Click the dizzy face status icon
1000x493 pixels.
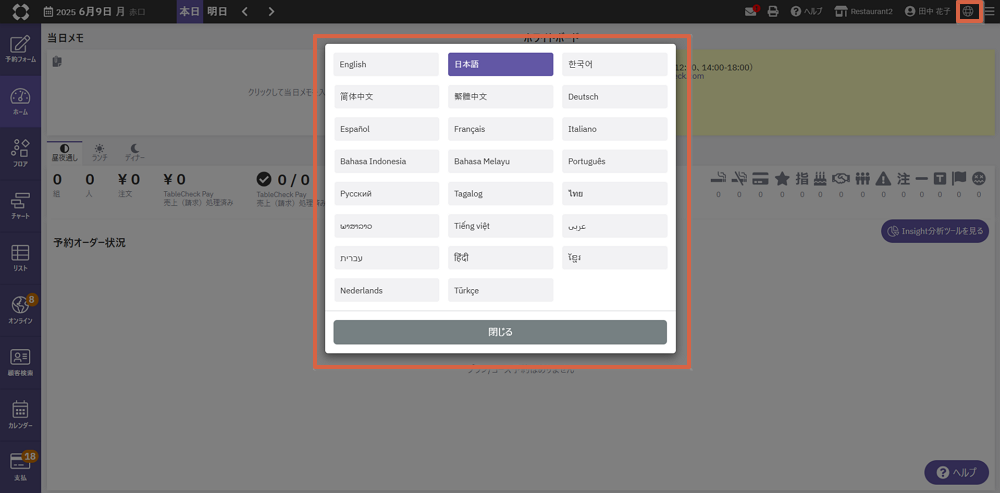(978, 179)
